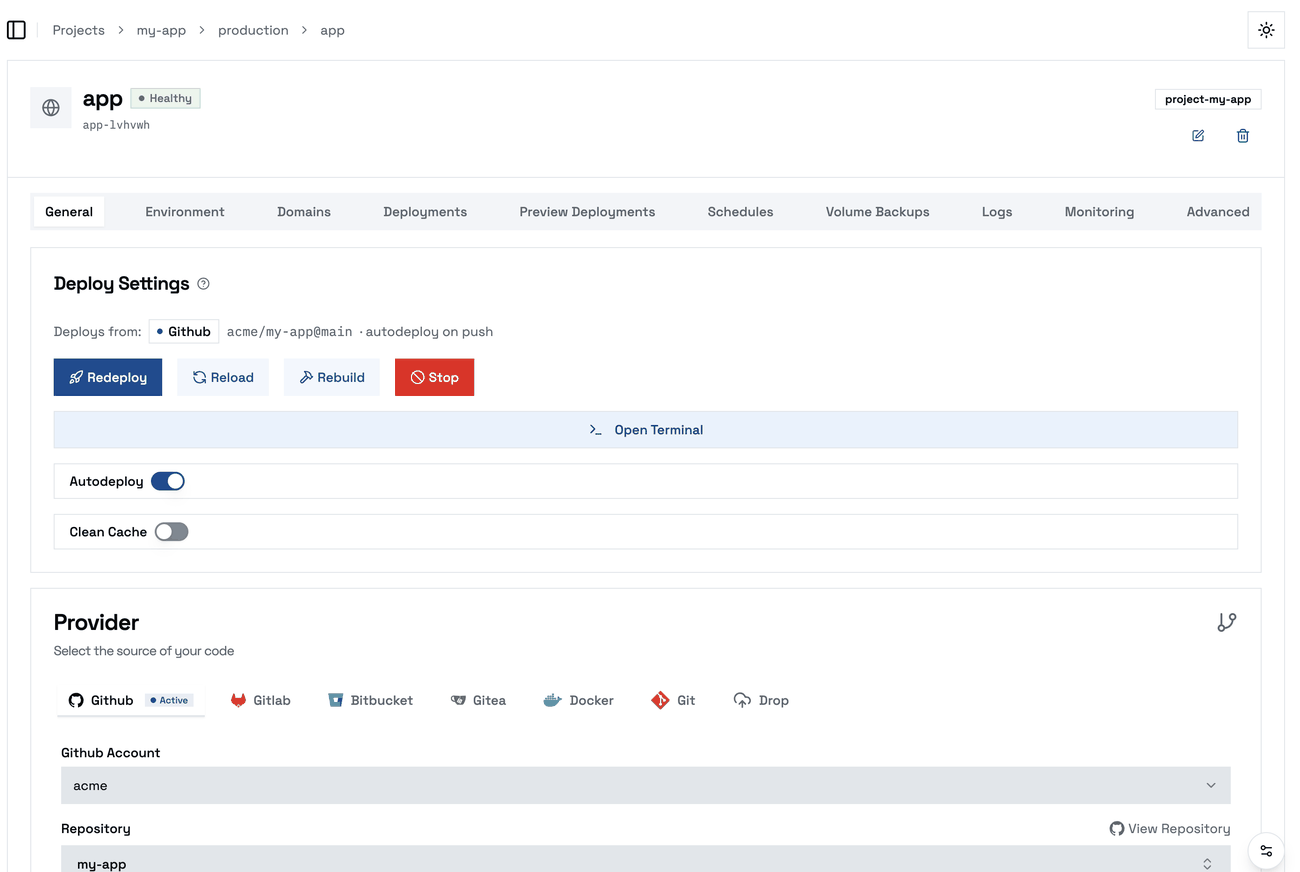Follow the View Repository link
This screenshot has height=872, width=1300.
(x=1170, y=829)
